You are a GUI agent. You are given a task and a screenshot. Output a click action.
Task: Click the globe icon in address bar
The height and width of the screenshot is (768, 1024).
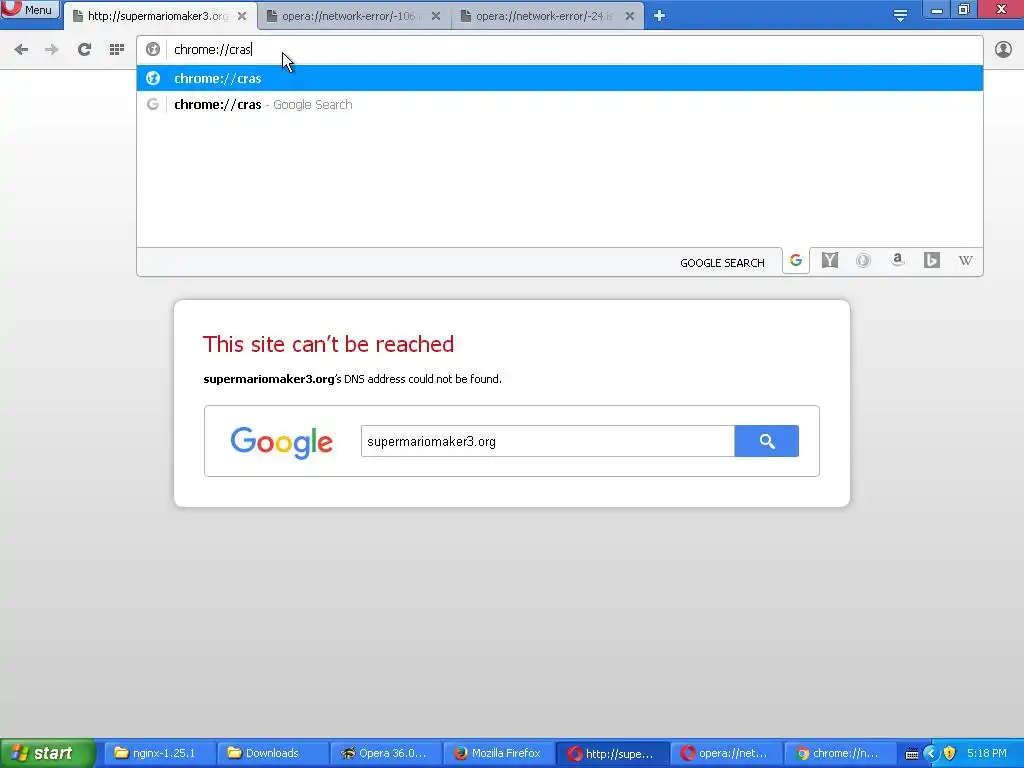pyautogui.click(x=153, y=50)
